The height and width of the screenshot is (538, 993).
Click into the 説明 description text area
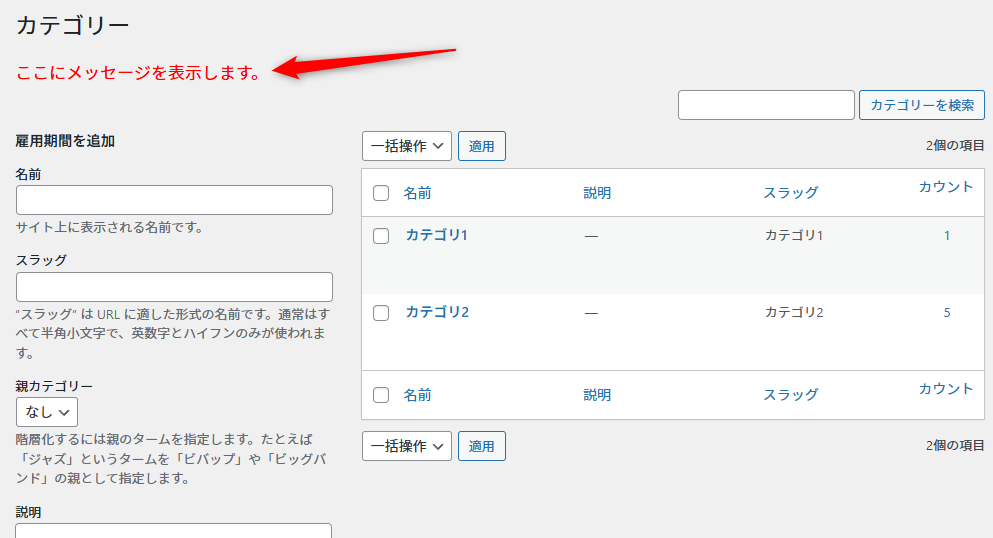coord(174,531)
